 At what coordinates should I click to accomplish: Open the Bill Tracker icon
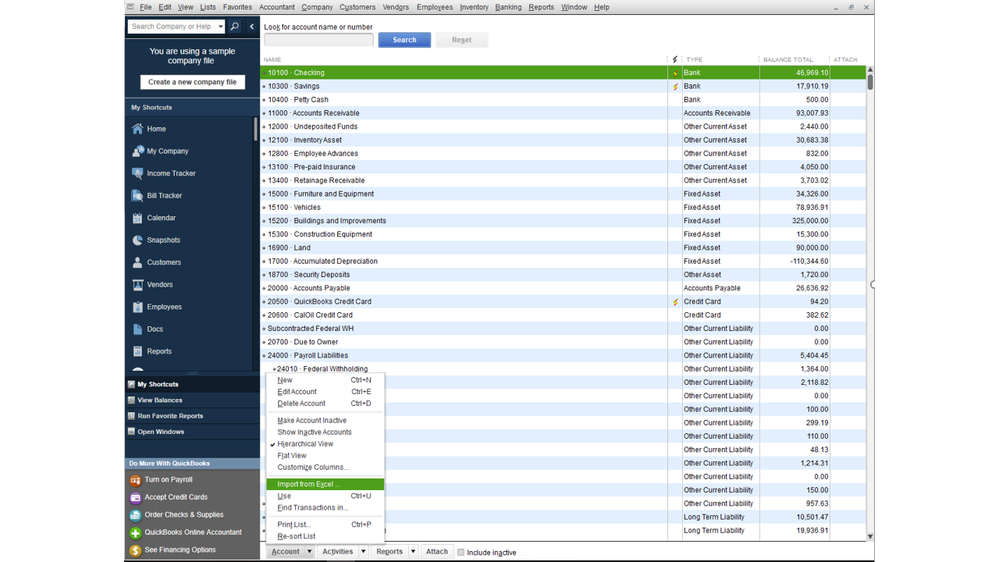[x=137, y=196]
